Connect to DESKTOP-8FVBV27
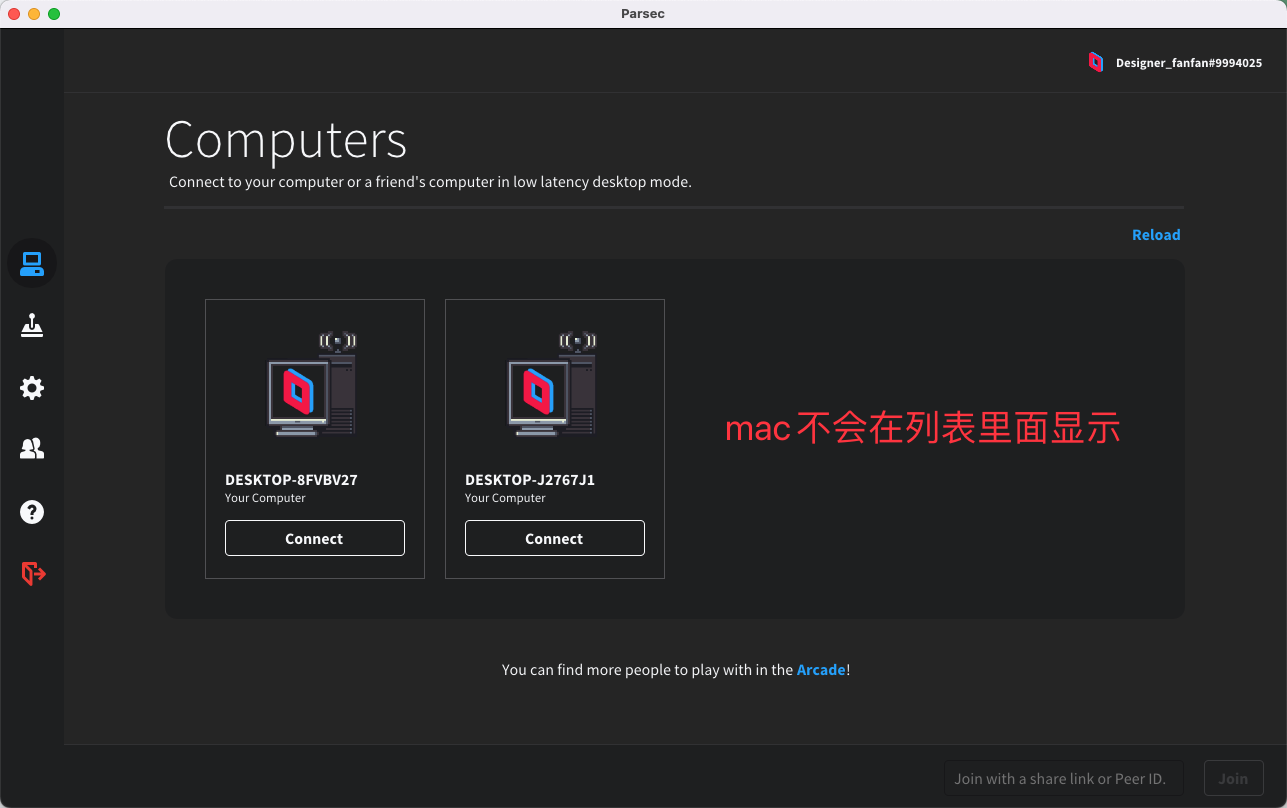 (315, 538)
